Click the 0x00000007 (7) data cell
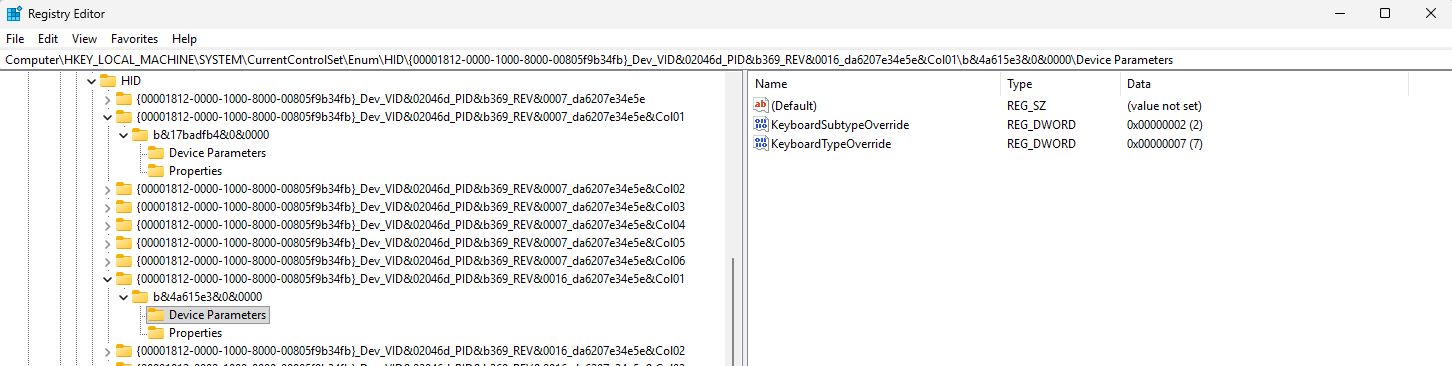The image size is (1452, 366). click(1164, 143)
